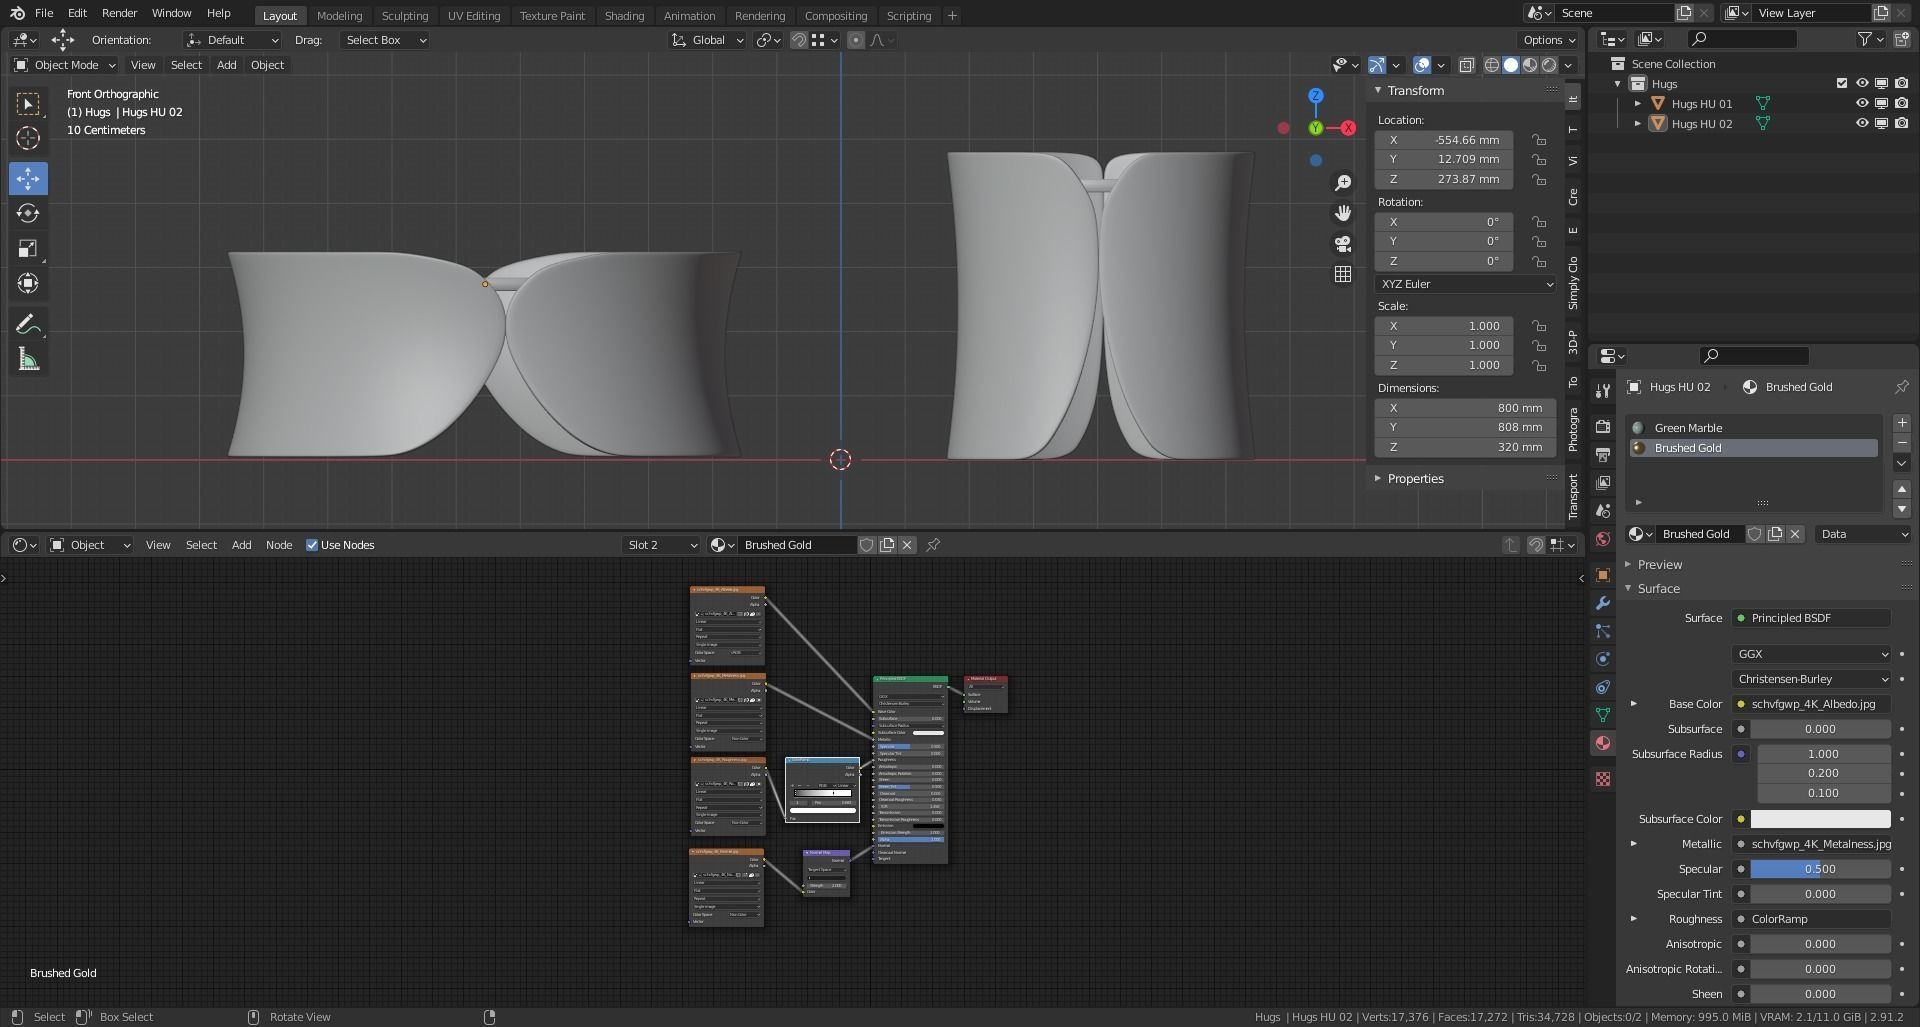Viewport: 1920px width, 1027px height.
Task: Open the File menu
Action: tap(44, 13)
